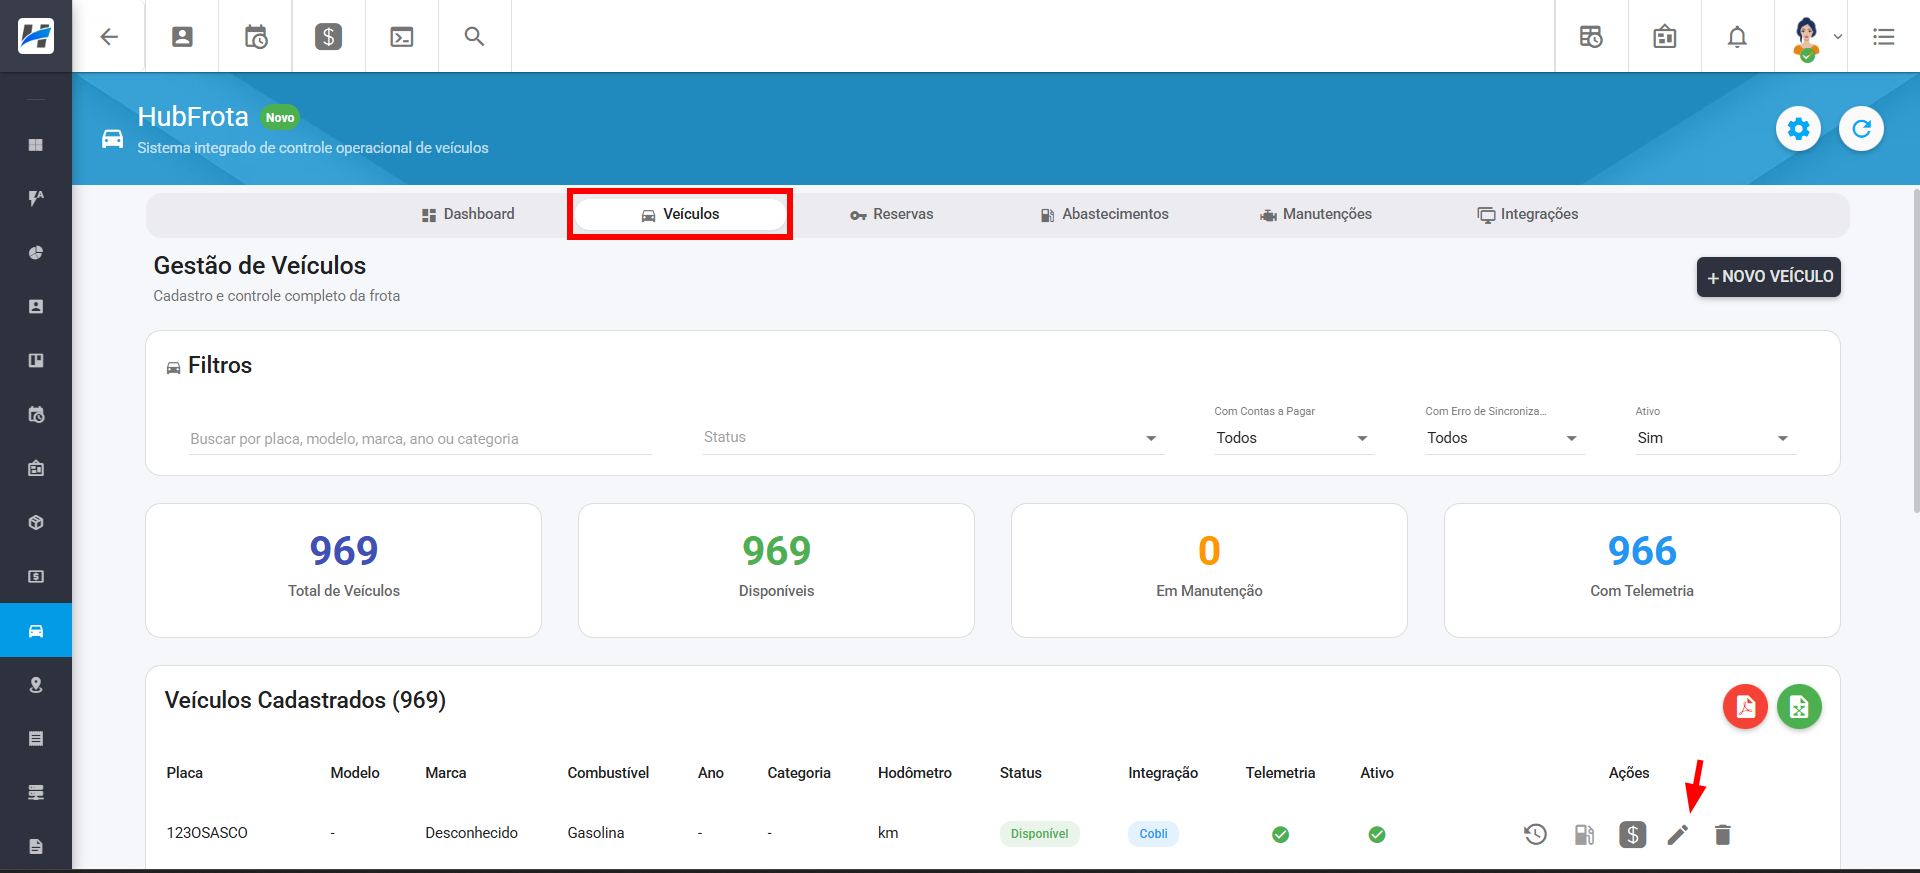Open the Manutenções tab
This screenshot has width=1920, height=873.
coord(1315,214)
